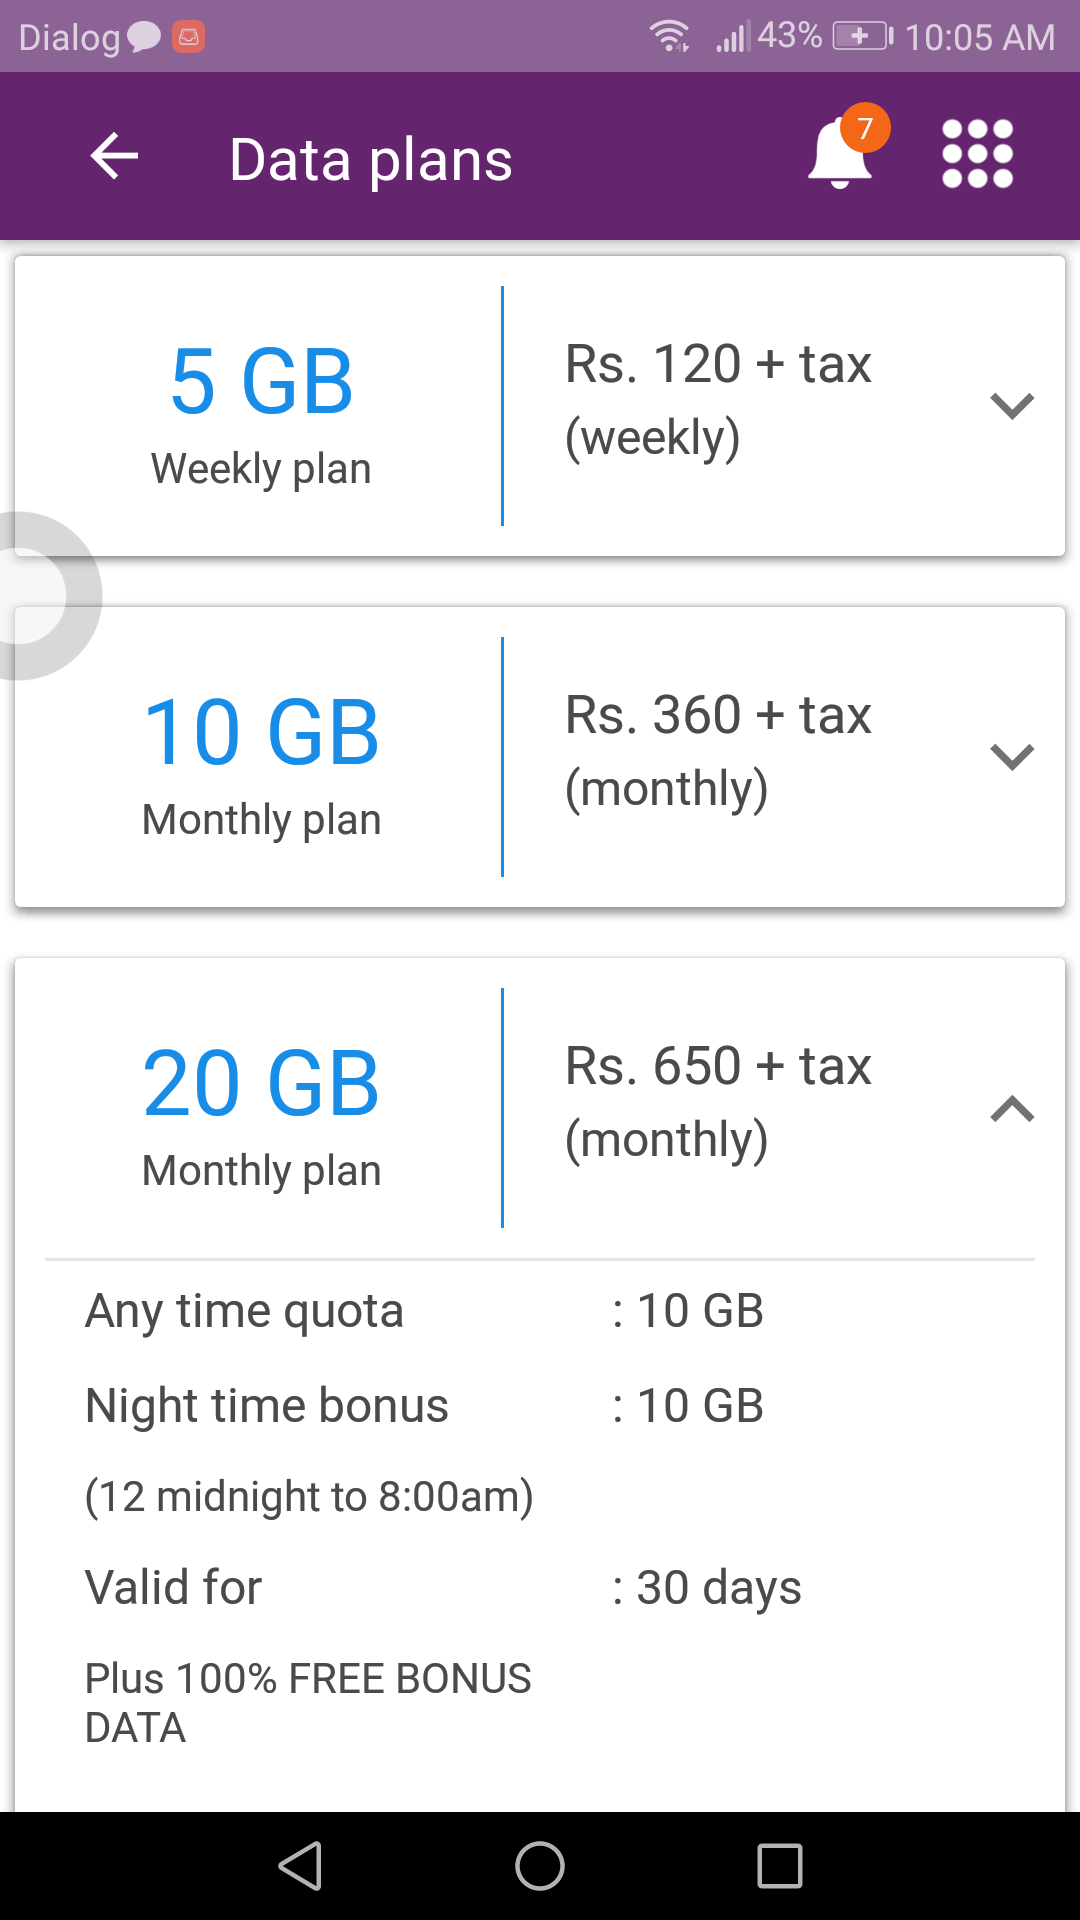Expand the 5 GB weekly plan chevron

click(1012, 405)
